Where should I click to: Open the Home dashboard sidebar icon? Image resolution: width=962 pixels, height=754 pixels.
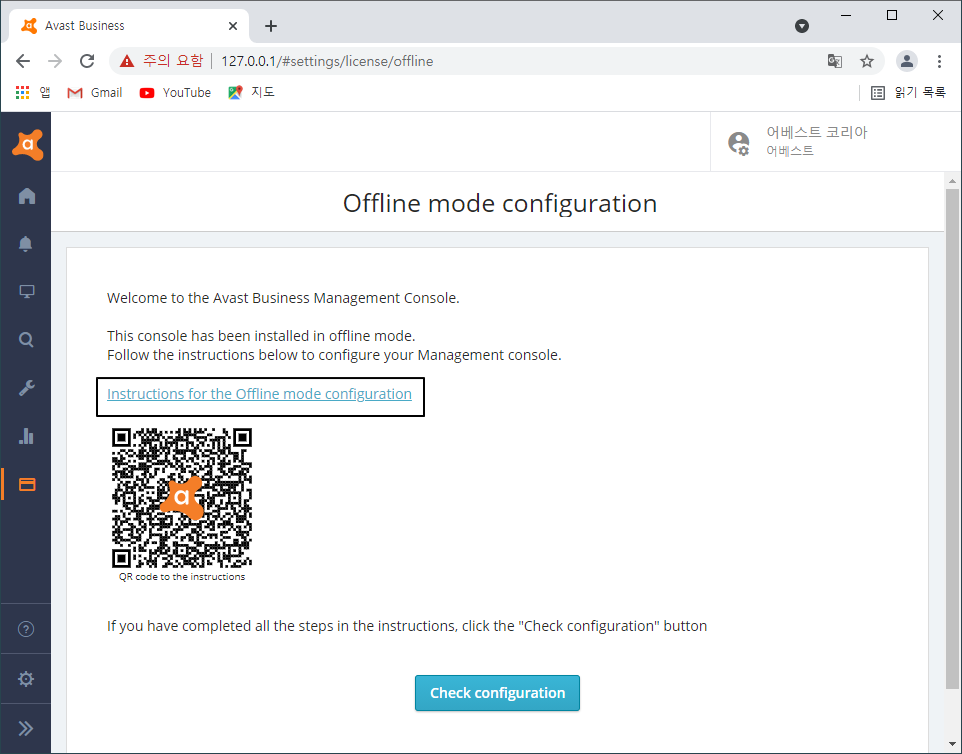click(26, 196)
